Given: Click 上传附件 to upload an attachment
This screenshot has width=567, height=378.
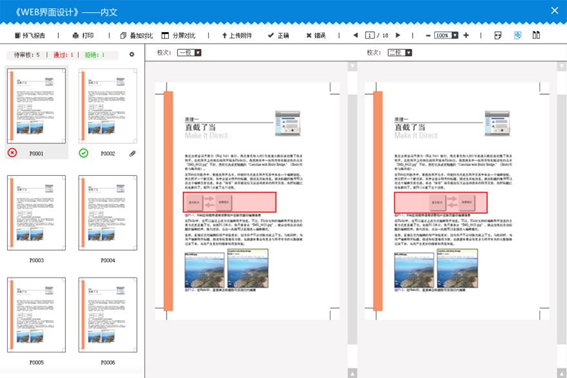Looking at the screenshot, I should (x=237, y=35).
